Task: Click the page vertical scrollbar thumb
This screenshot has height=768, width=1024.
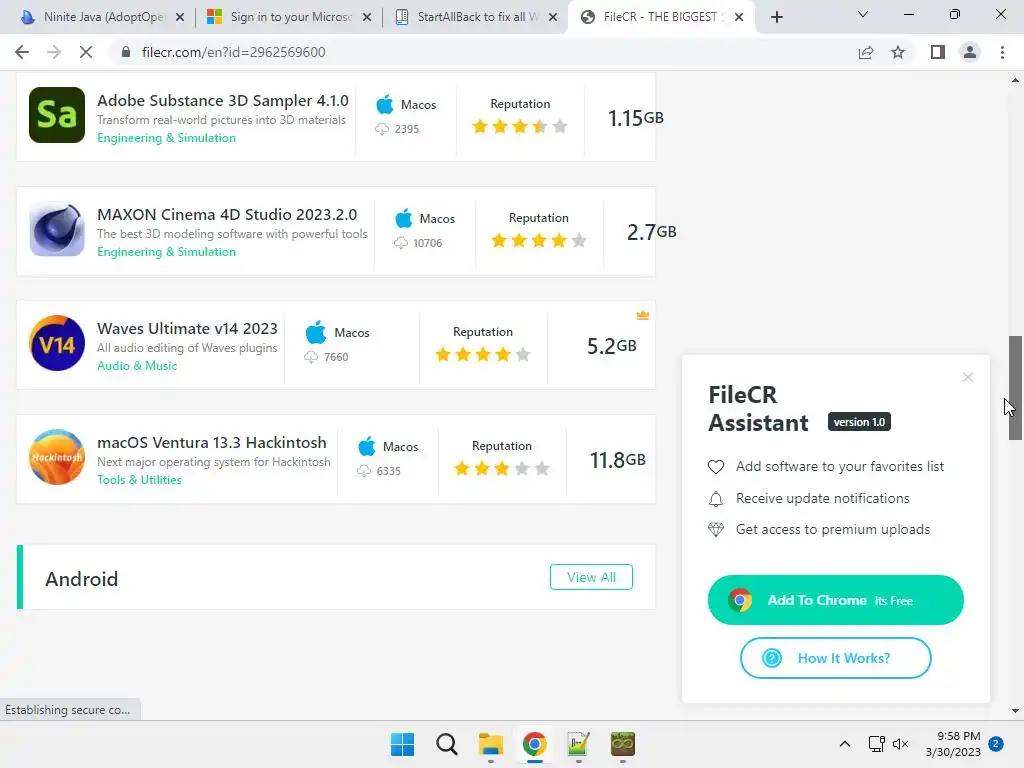Action: pyautogui.click(x=1015, y=388)
